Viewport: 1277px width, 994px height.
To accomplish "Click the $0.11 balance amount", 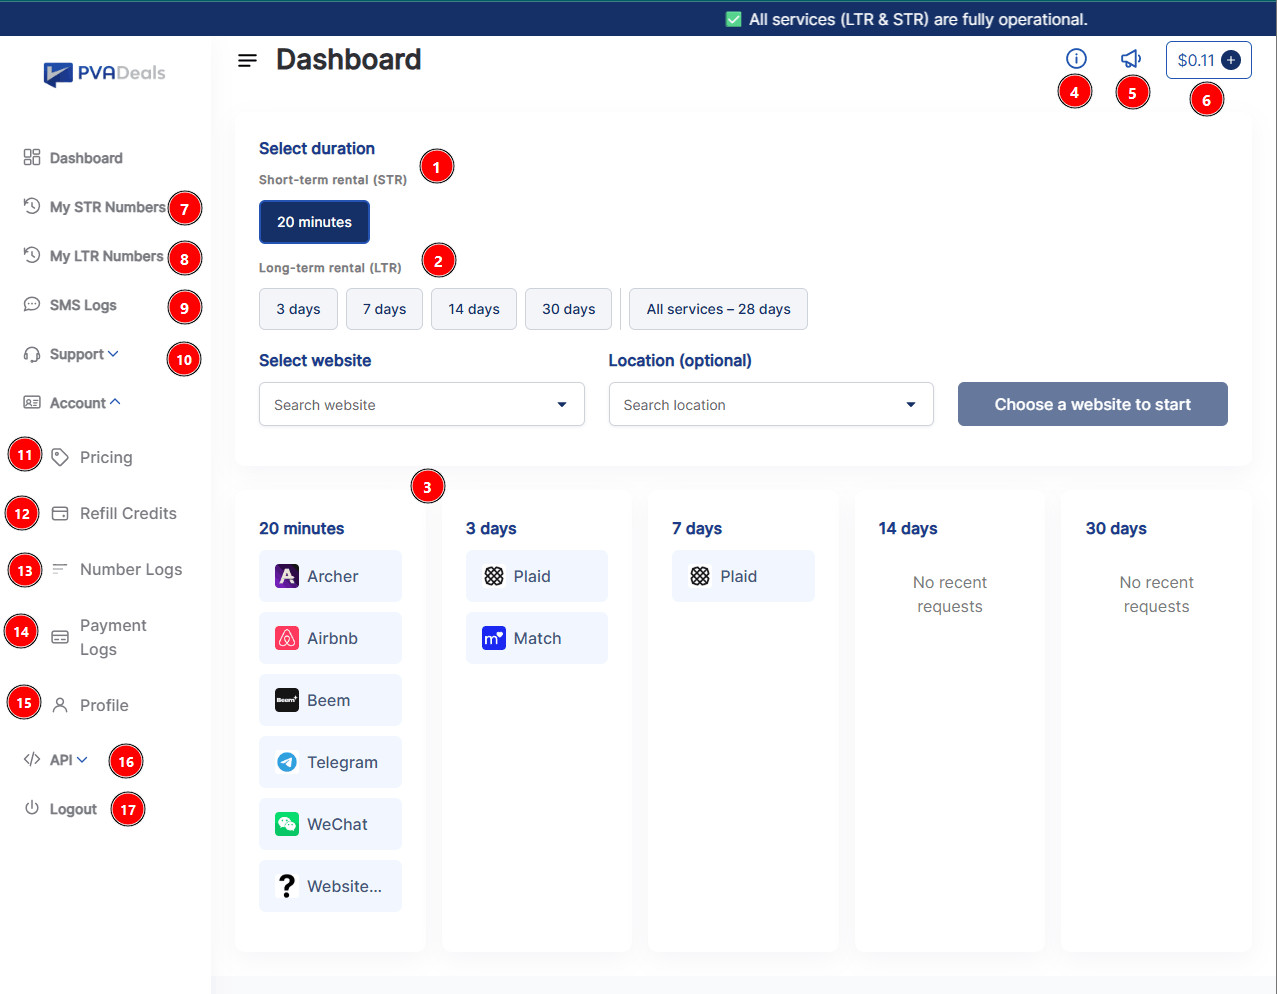I will [1196, 60].
